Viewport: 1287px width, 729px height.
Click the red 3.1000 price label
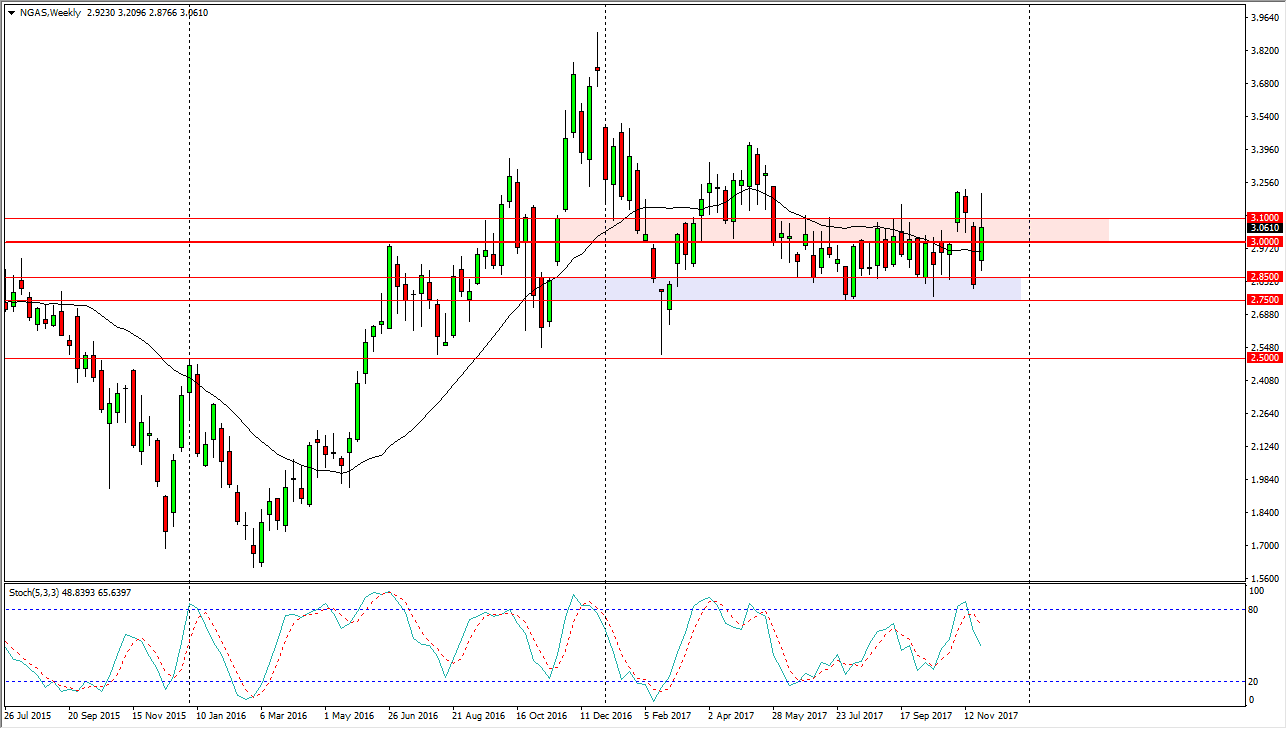coord(1263,217)
